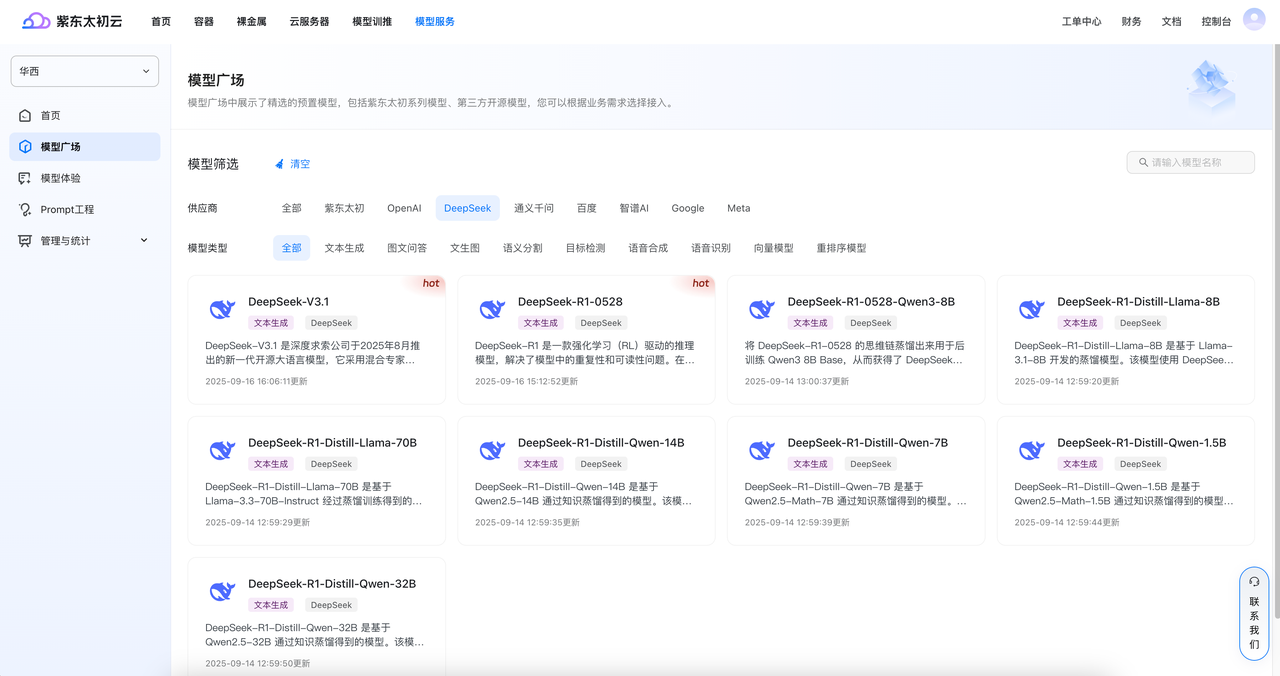Image resolution: width=1280 pixels, height=676 pixels.
Task: Select the 紫东太初 supplier filter
Action: 344,208
